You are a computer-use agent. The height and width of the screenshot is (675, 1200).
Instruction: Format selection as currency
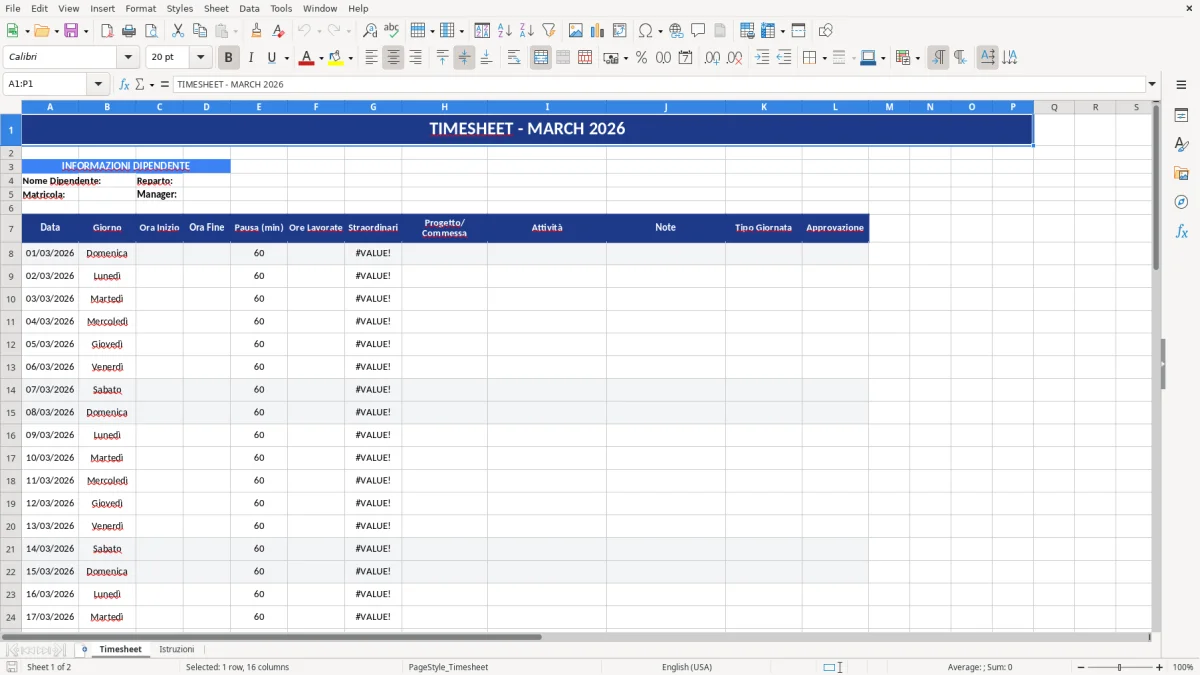click(611, 57)
